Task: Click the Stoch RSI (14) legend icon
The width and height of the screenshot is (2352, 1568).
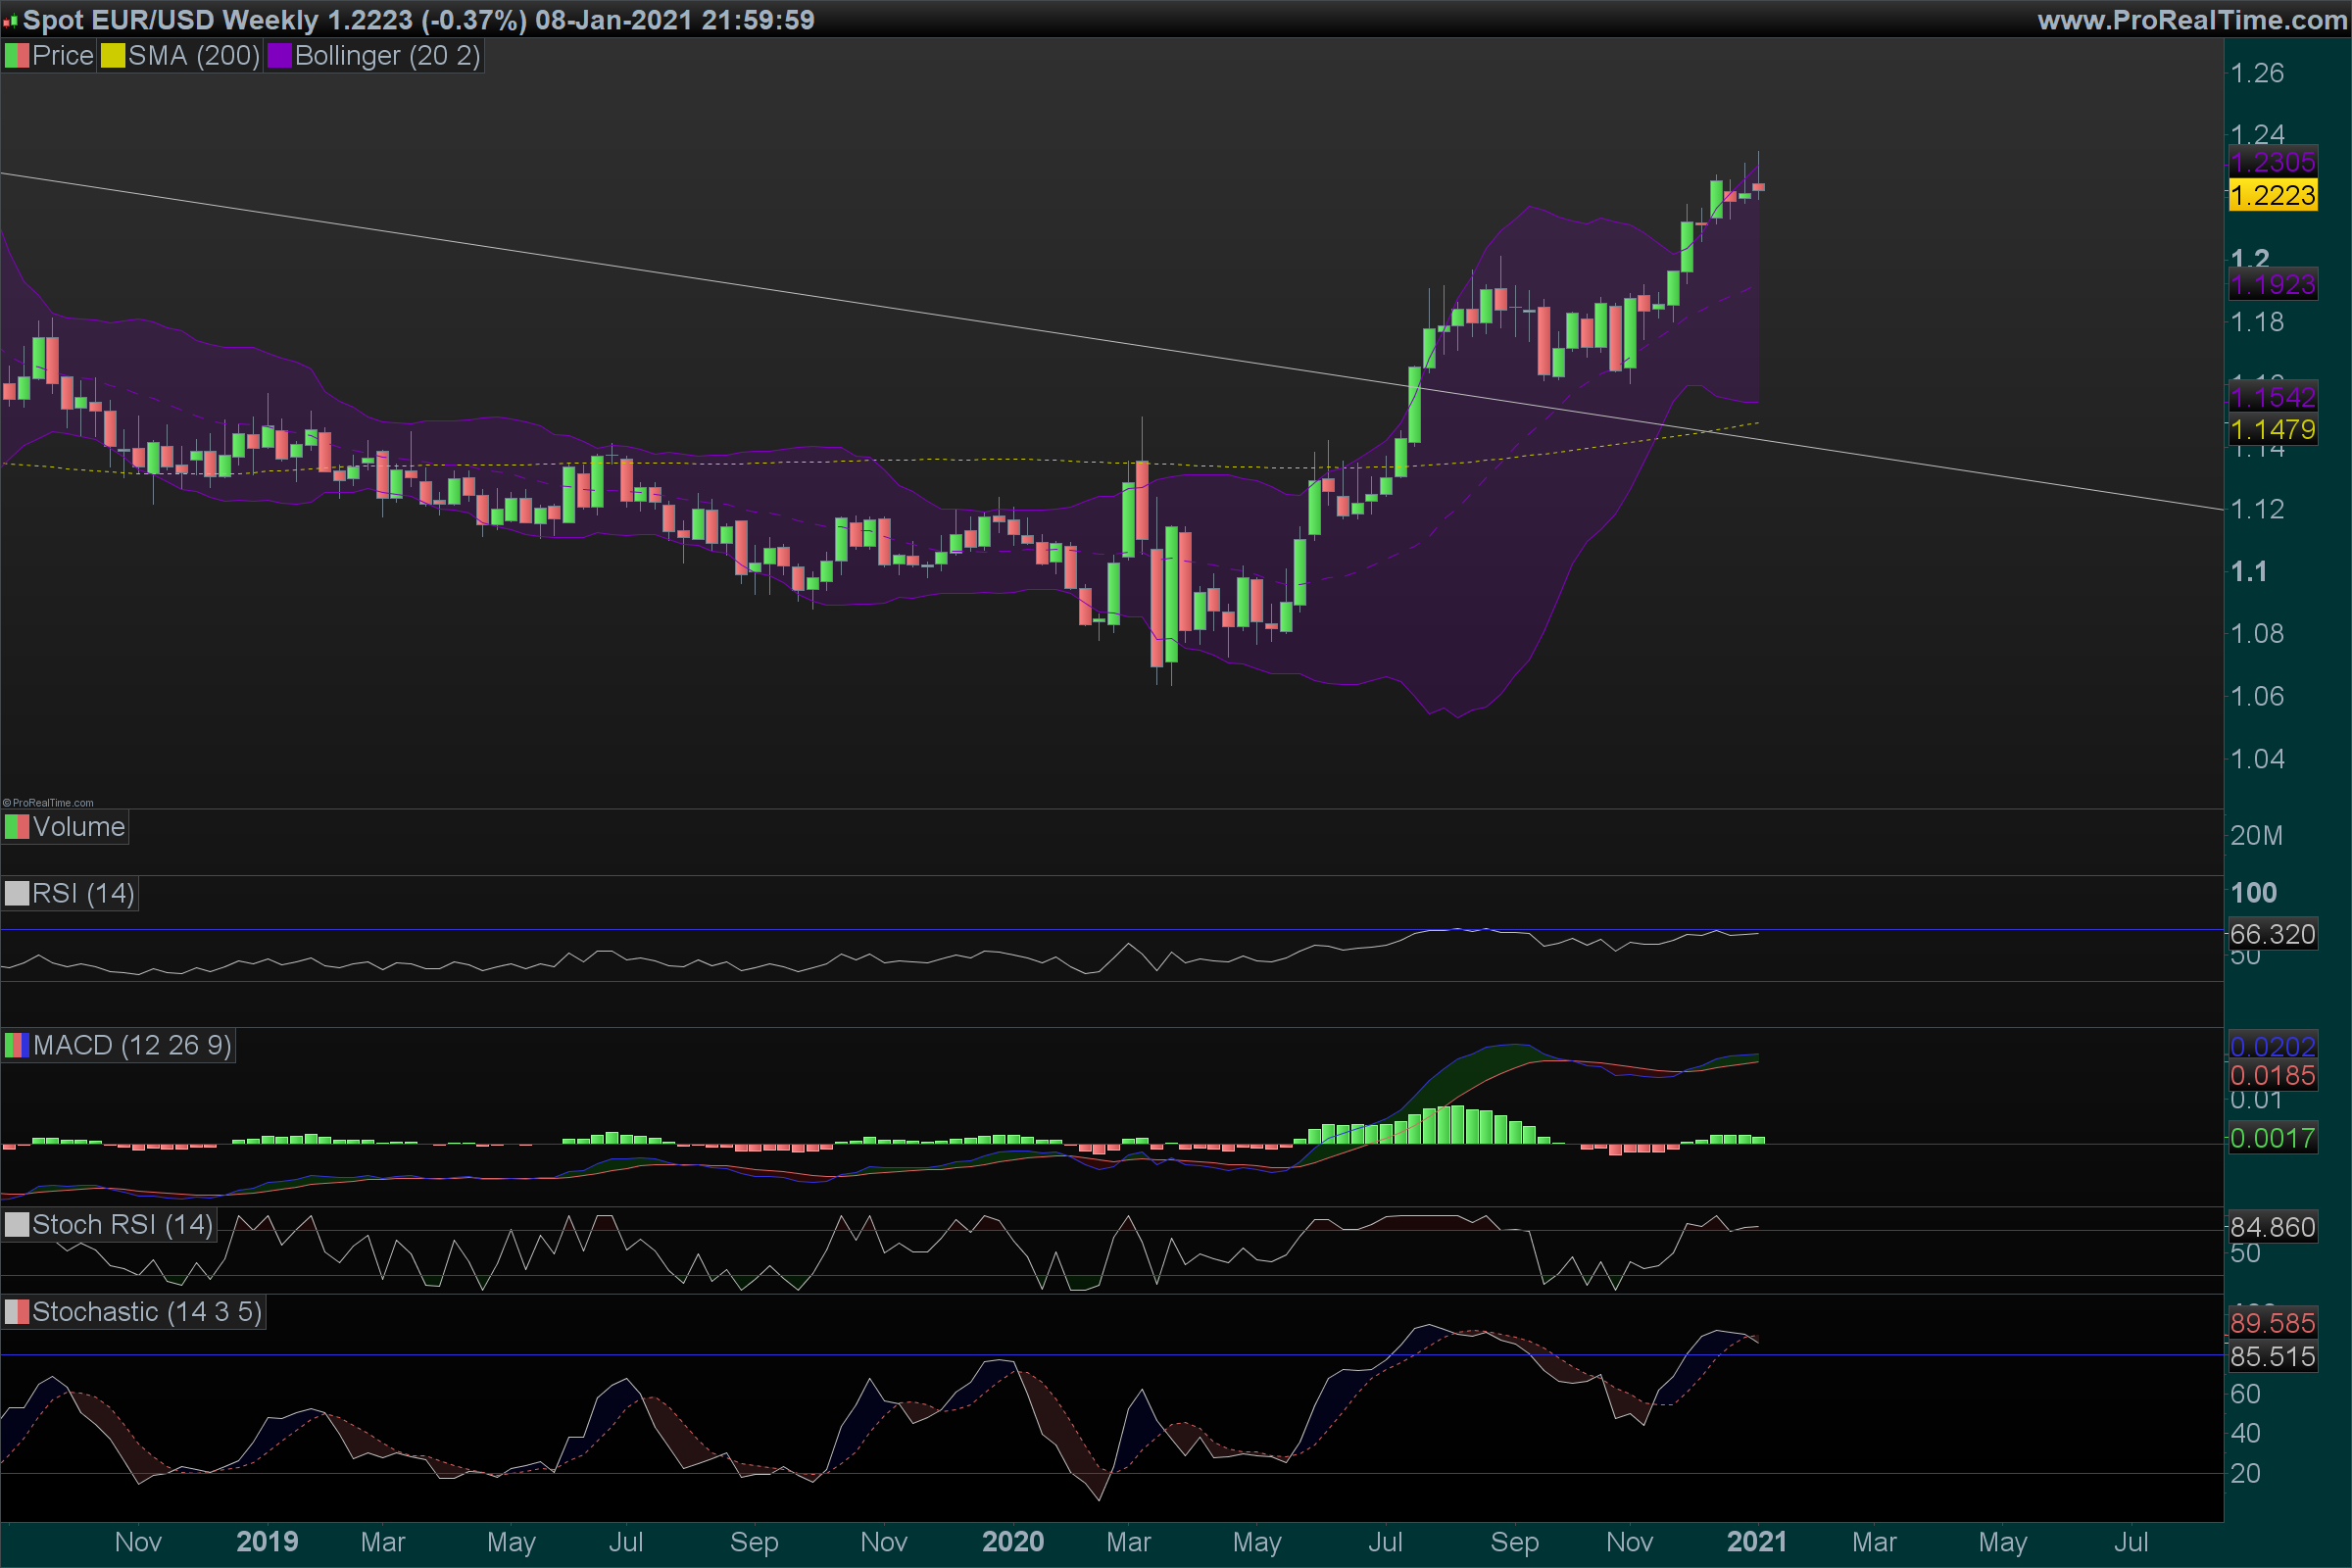Action: click(x=17, y=1225)
